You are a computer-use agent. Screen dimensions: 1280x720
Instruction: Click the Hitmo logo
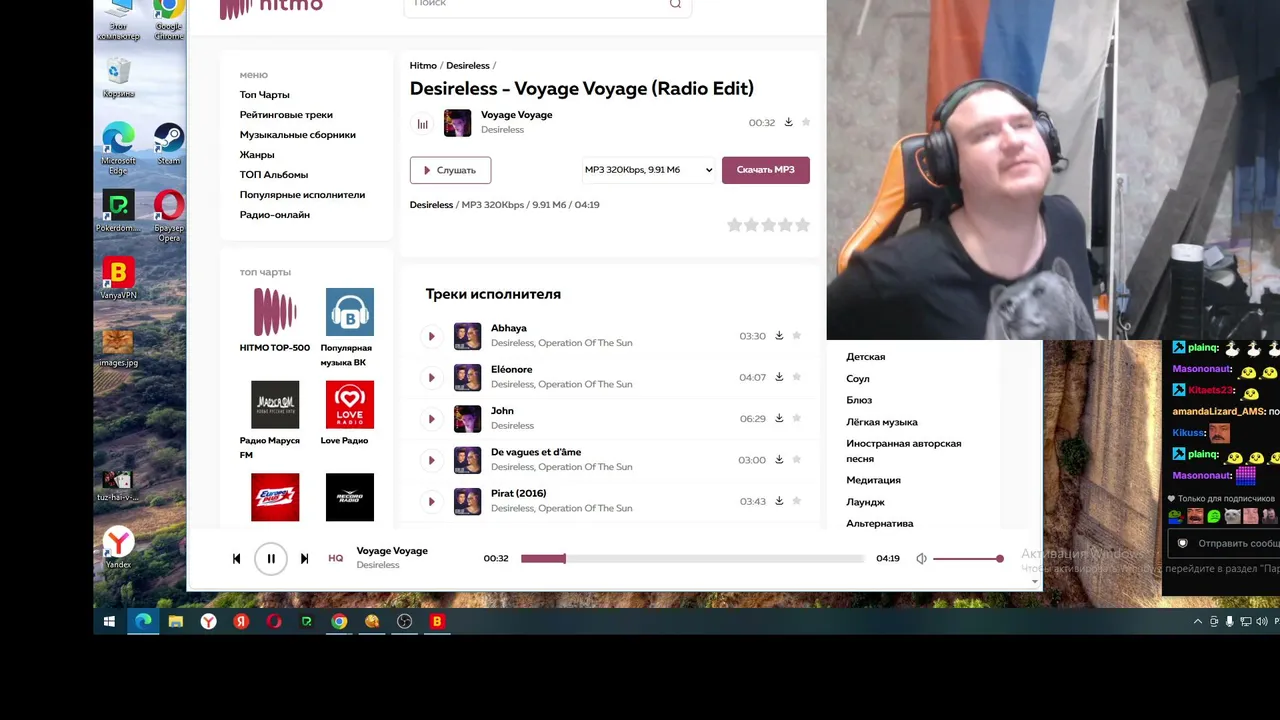click(x=271, y=8)
